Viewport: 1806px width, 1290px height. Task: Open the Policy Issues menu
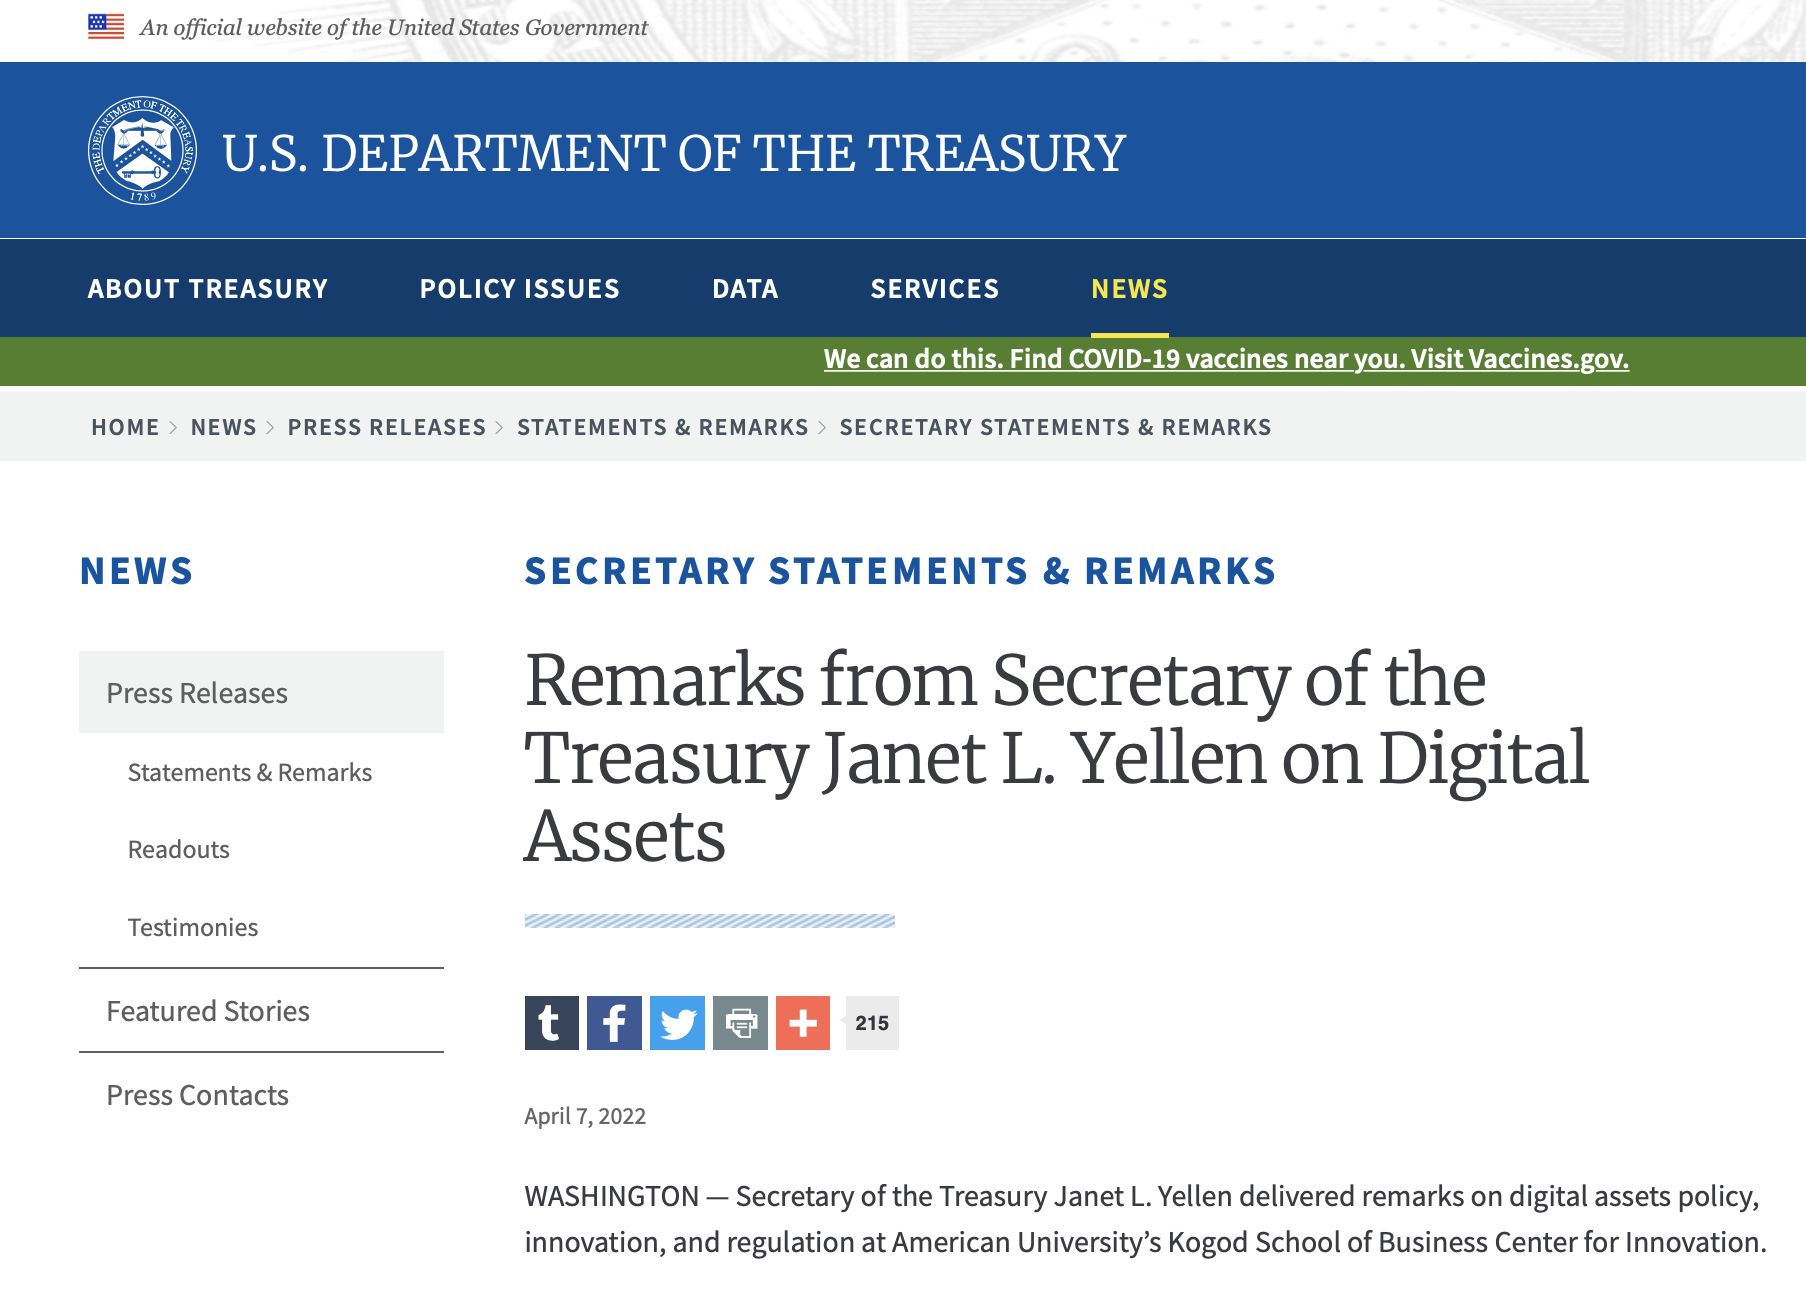pos(520,289)
